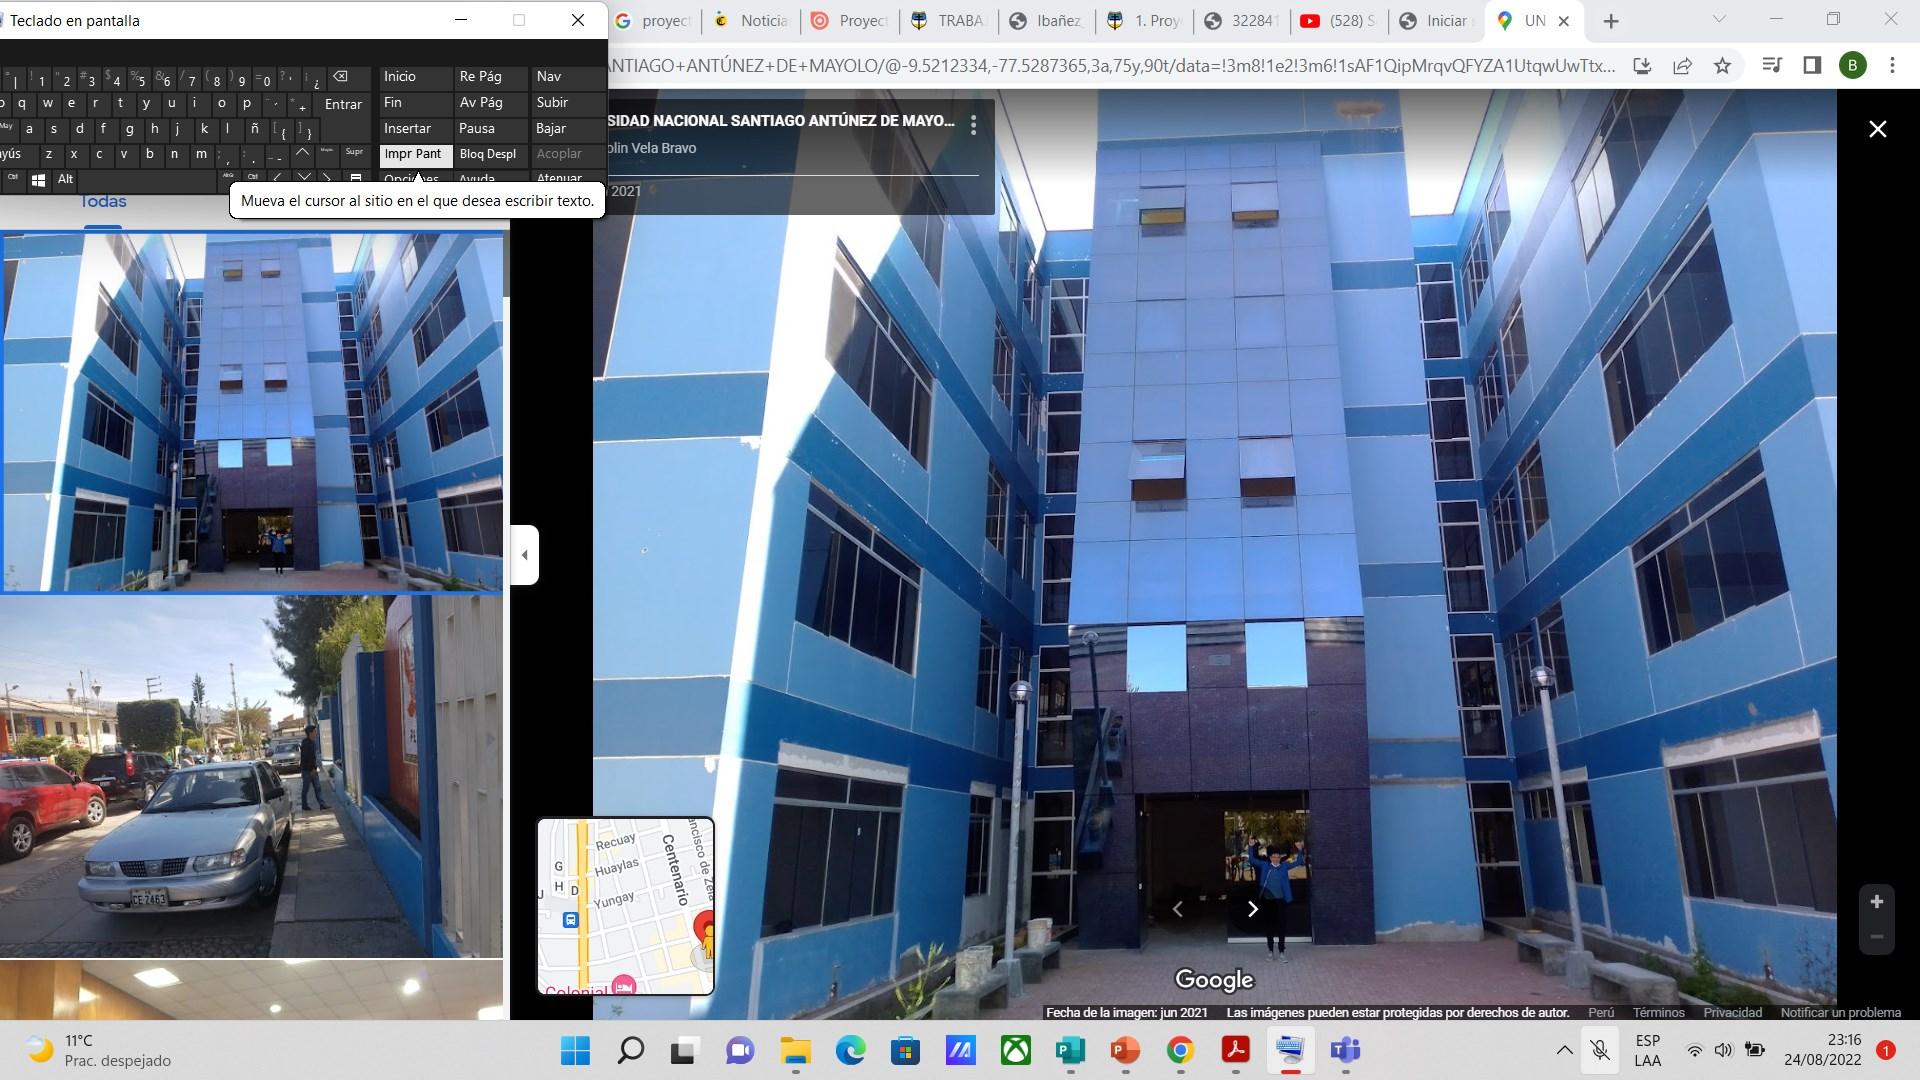1920x1080 pixels.
Task: Install app icon in address bar
Action: 1642,66
